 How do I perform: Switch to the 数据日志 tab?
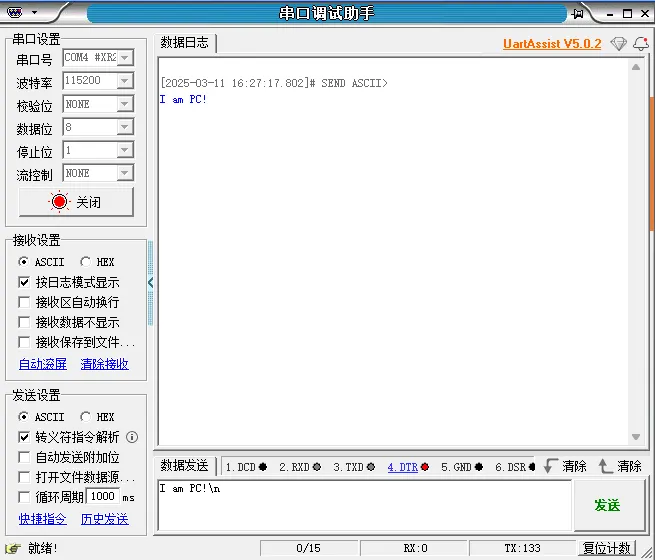click(185, 43)
